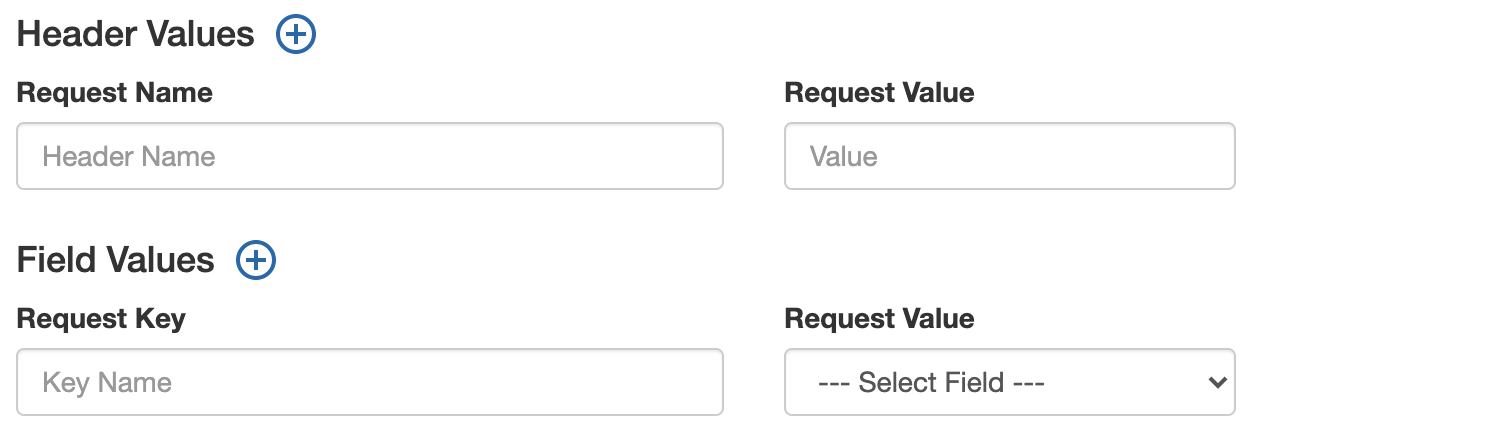This screenshot has width=1504, height=430.
Task: Click into the header Value text box
Action: [1010, 156]
